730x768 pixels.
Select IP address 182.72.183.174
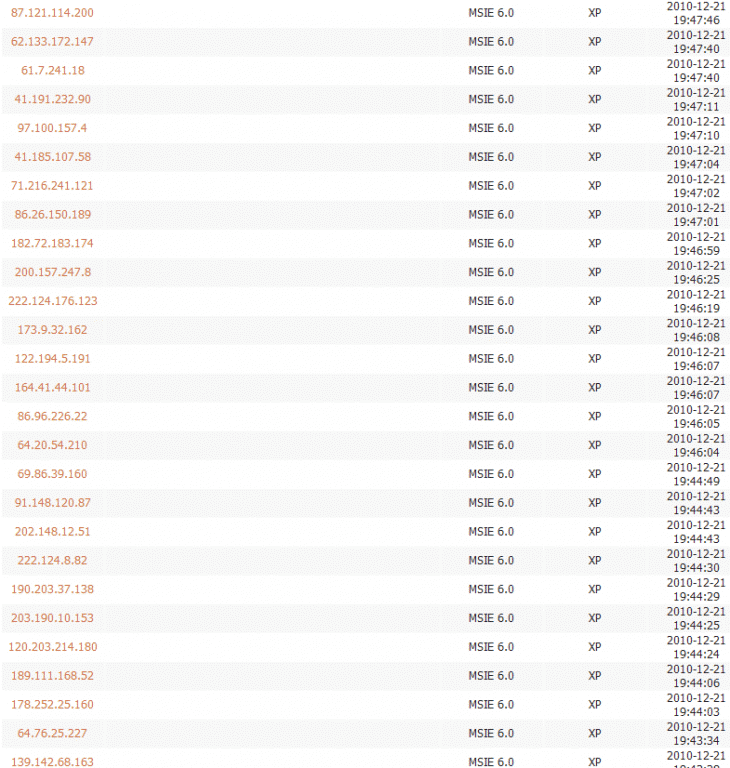(52, 244)
